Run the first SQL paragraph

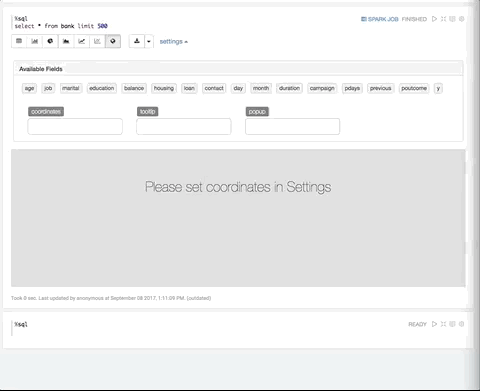point(434,19)
